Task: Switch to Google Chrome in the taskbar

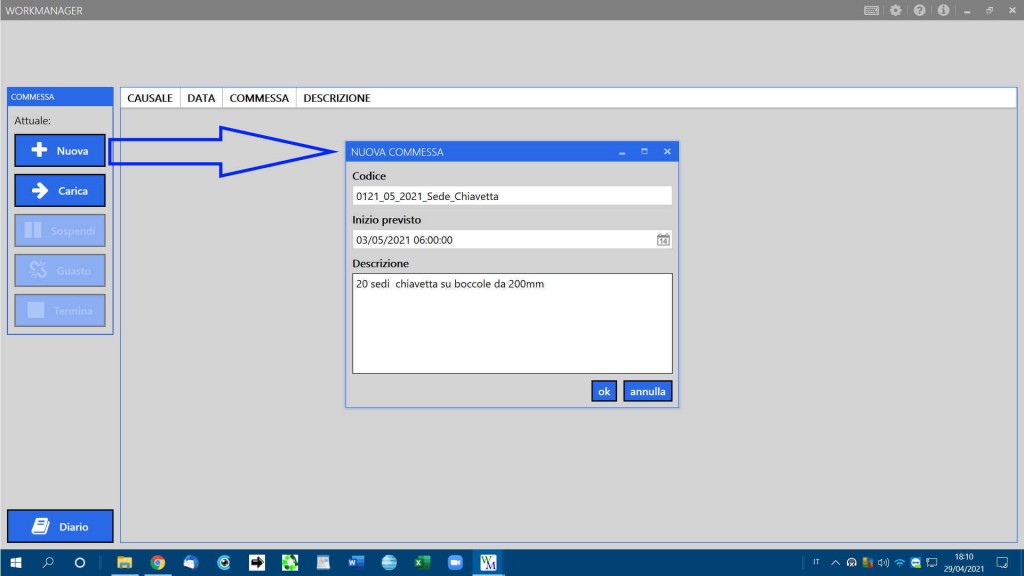Action: point(157,562)
